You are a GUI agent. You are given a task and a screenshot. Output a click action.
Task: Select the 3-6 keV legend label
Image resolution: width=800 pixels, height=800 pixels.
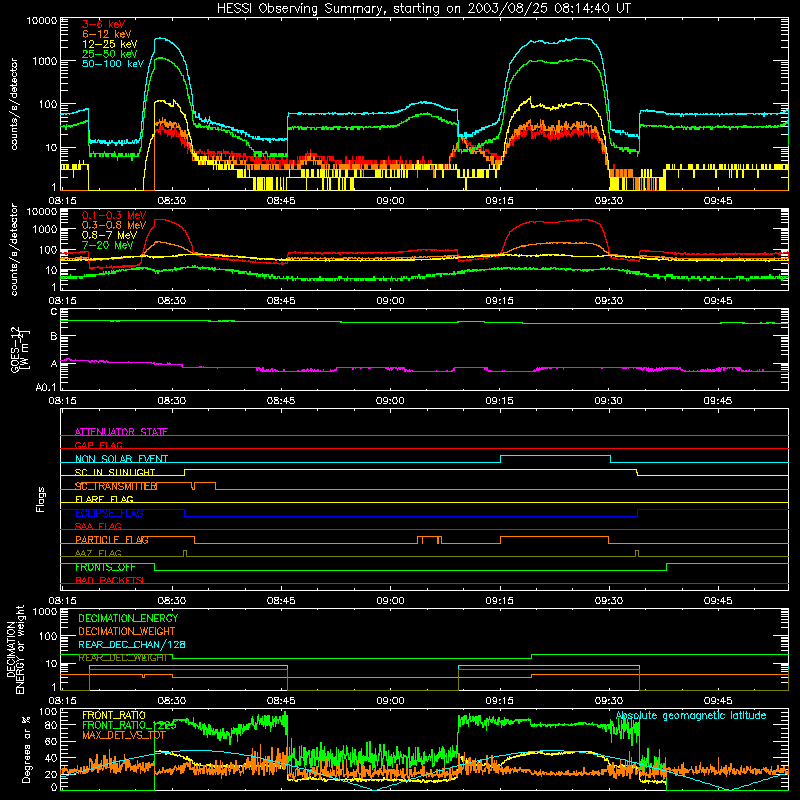[104, 24]
